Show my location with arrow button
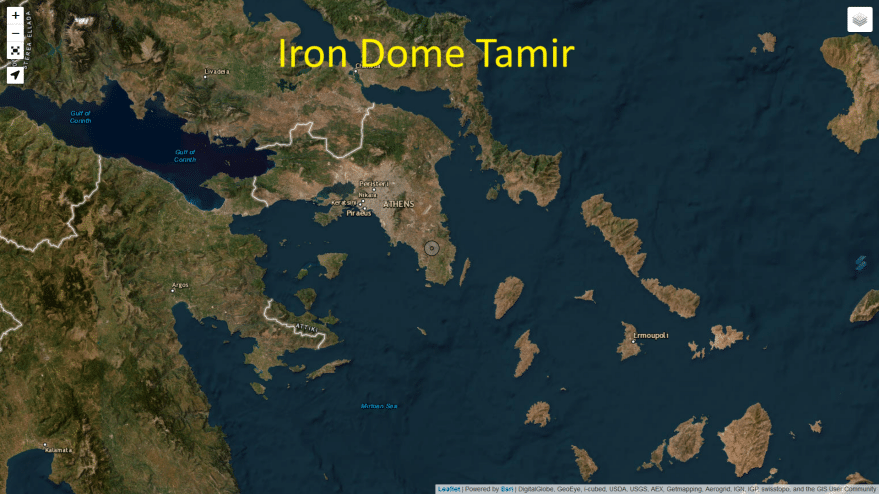This screenshot has height=495, width=880. click(15, 74)
